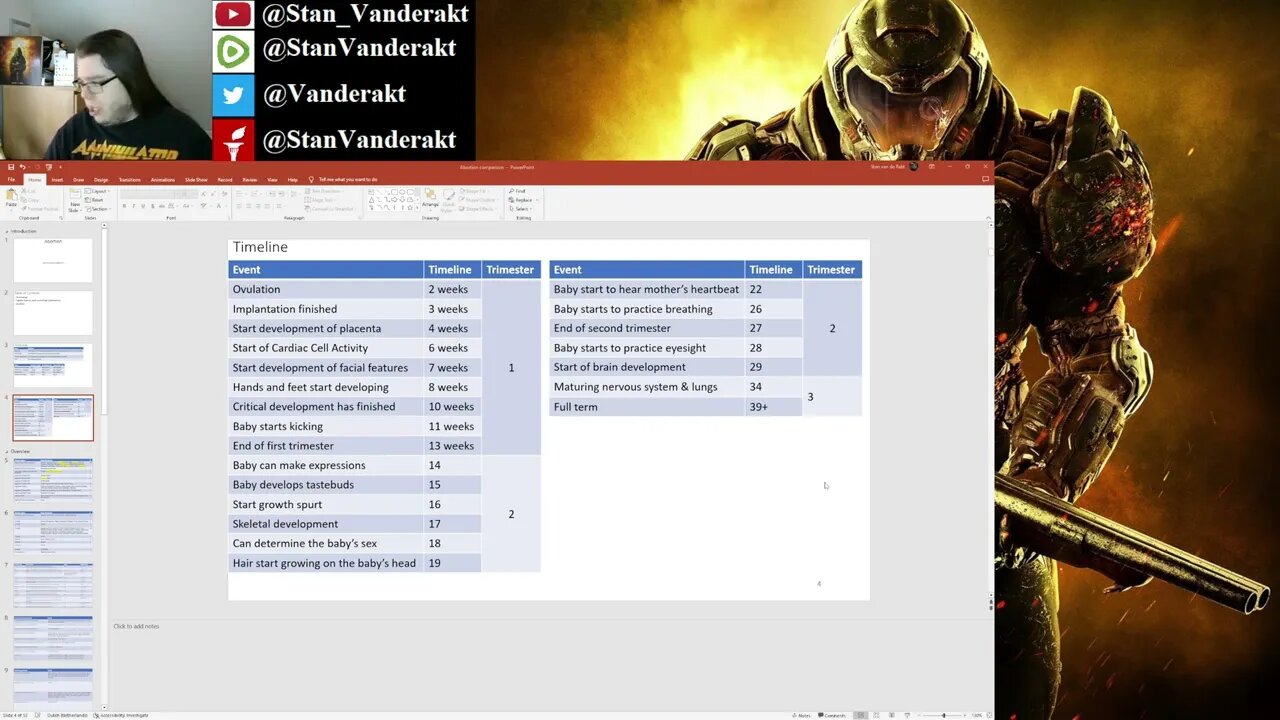Click the Twitter bird icon in overlay

point(233,94)
